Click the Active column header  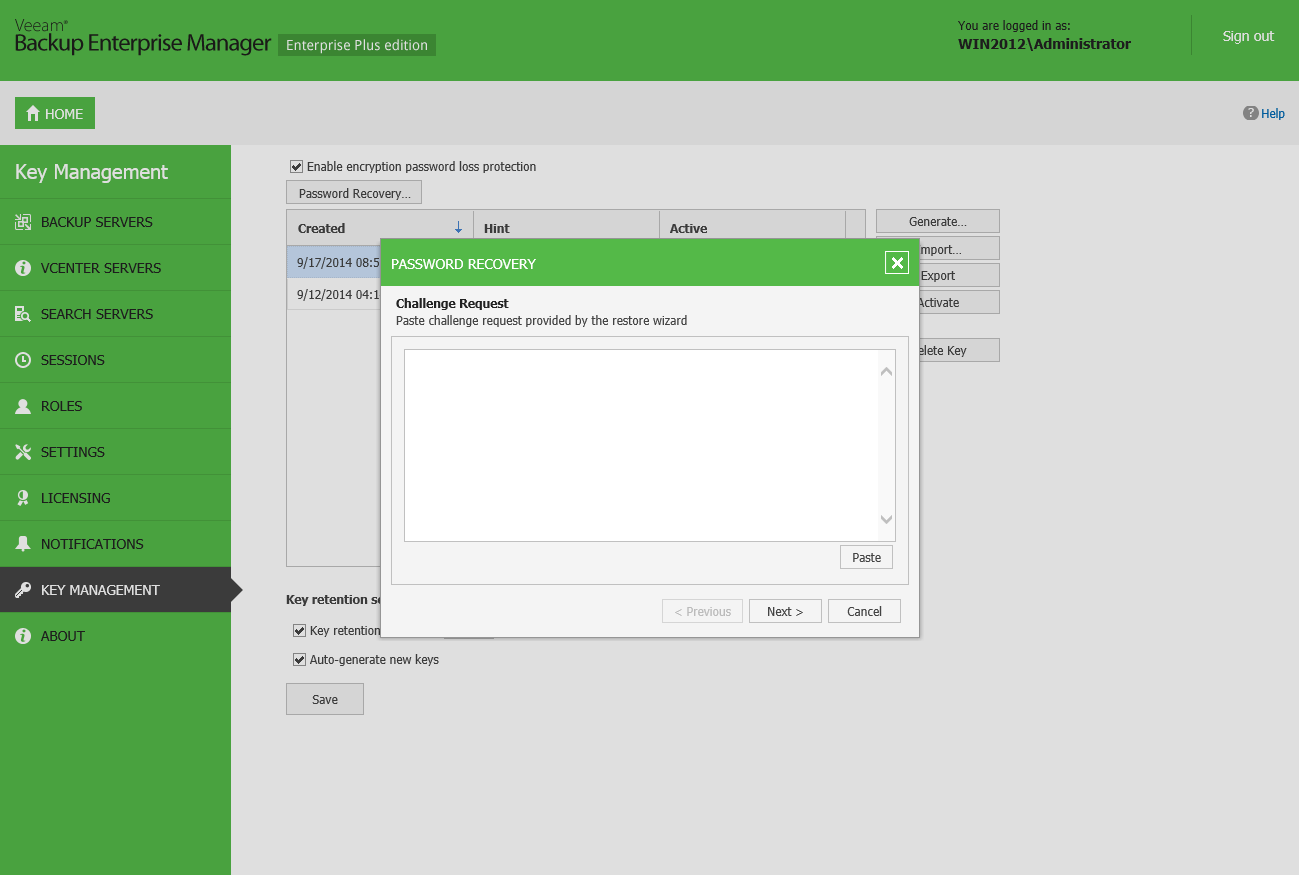pyautogui.click(x=752, y=228)
